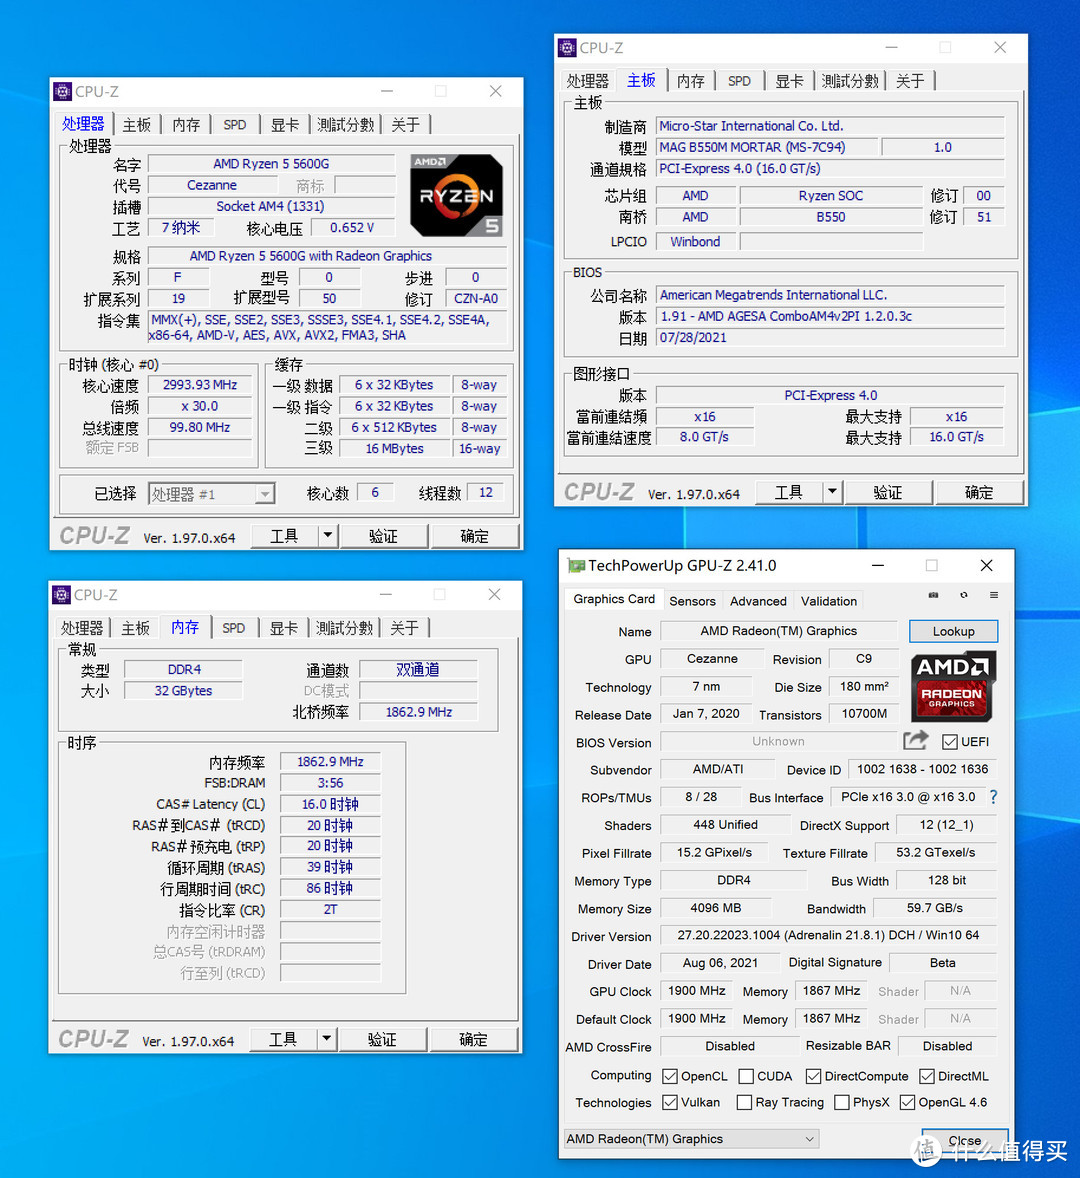
Task: Expand the 工具 arrow in the mainboard window
Action: tap(832, 492)
